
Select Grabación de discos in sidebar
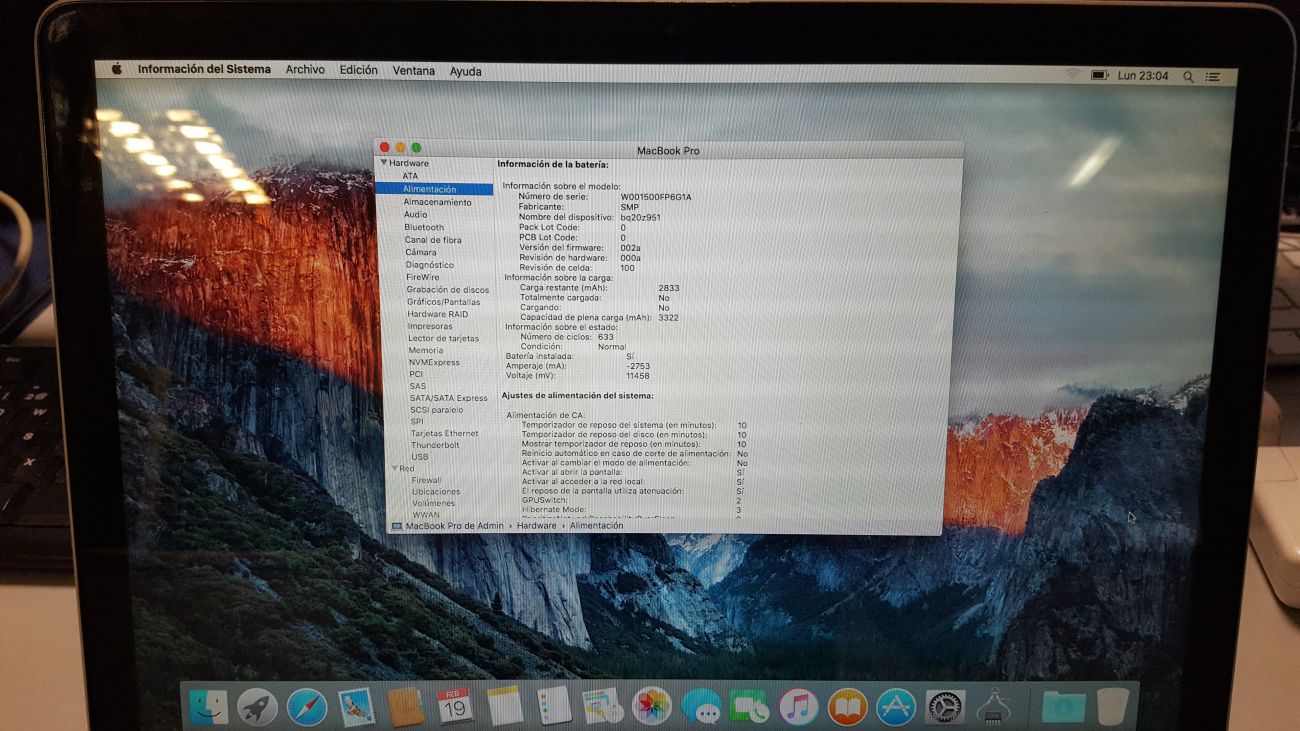448,290
